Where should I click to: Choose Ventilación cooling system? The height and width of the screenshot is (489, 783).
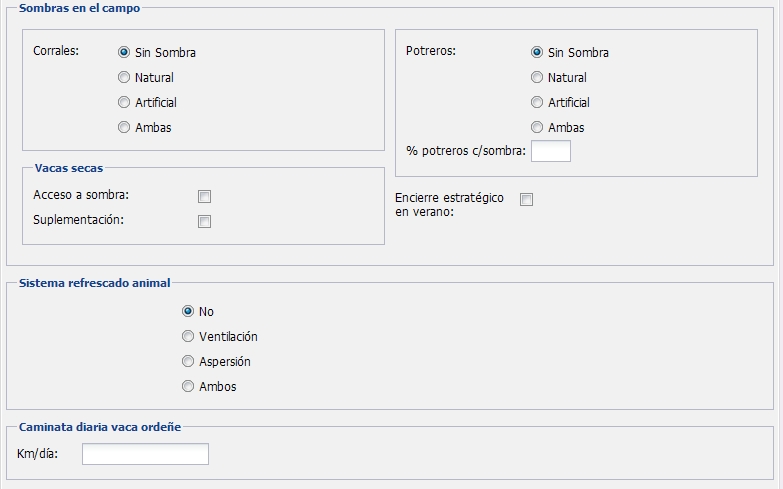(188, 336)
